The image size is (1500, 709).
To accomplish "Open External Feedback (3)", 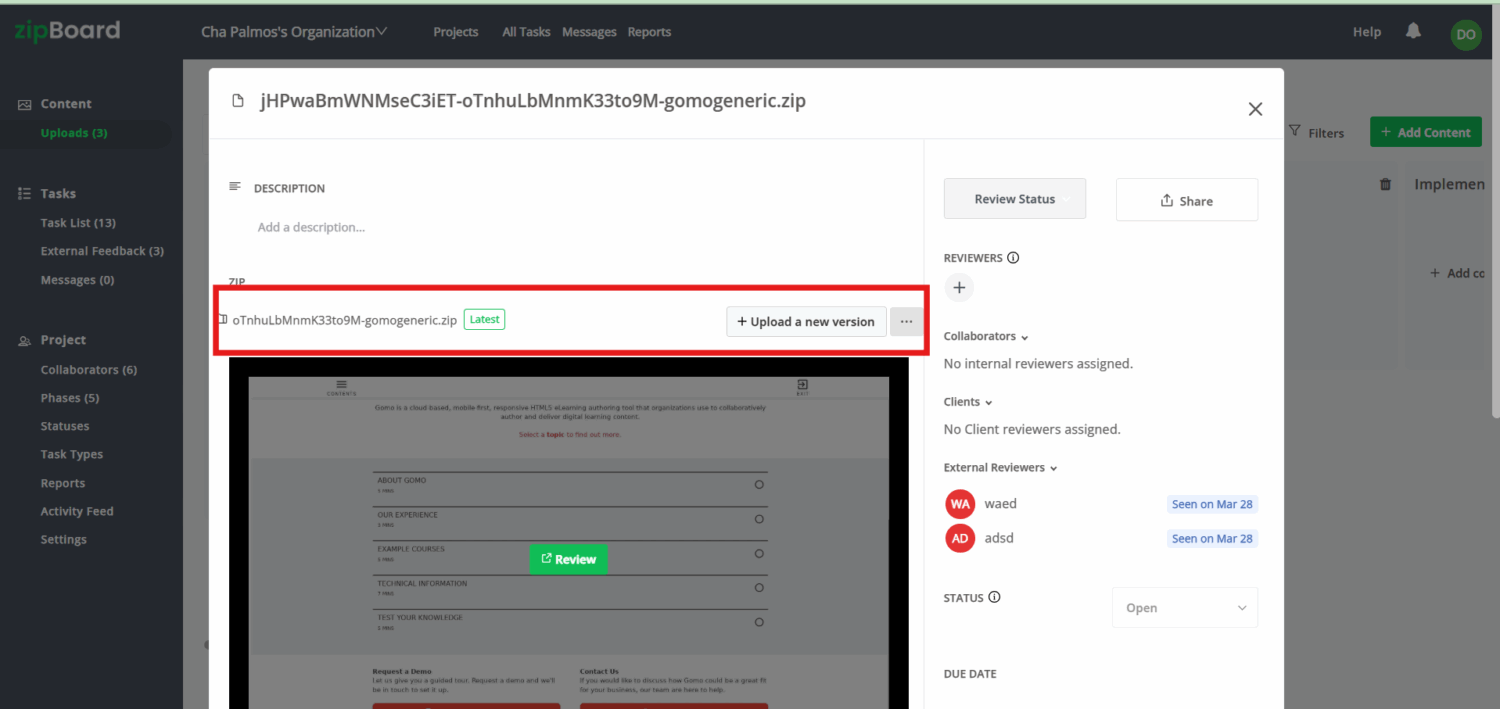I will pyautogui.click(x=102, y=251).
